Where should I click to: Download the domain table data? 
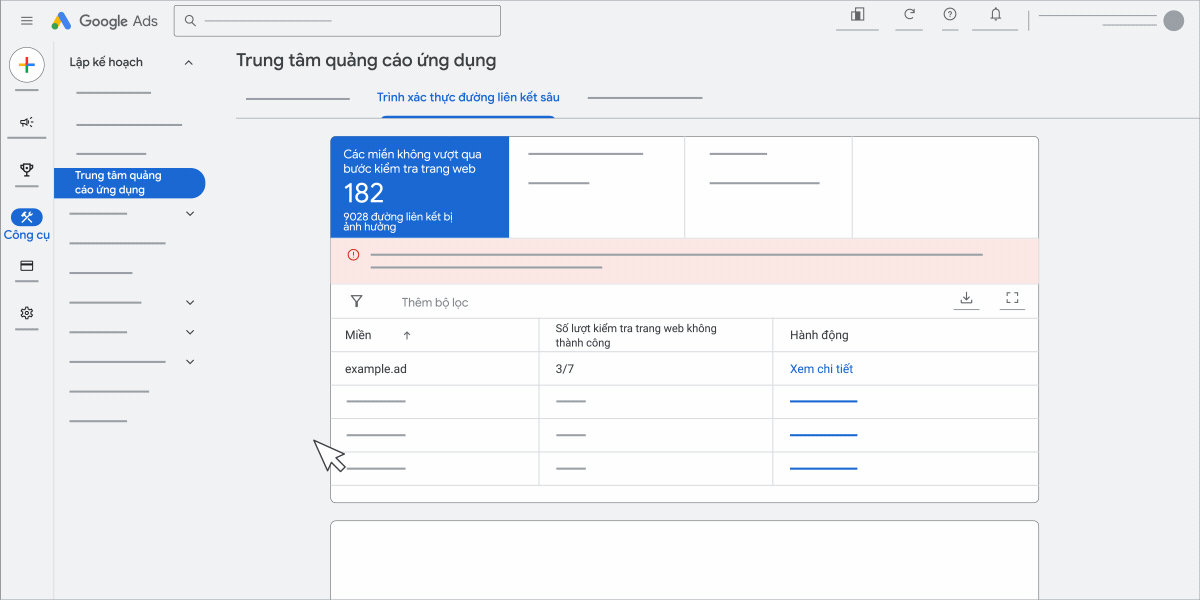tap(966, 297)
